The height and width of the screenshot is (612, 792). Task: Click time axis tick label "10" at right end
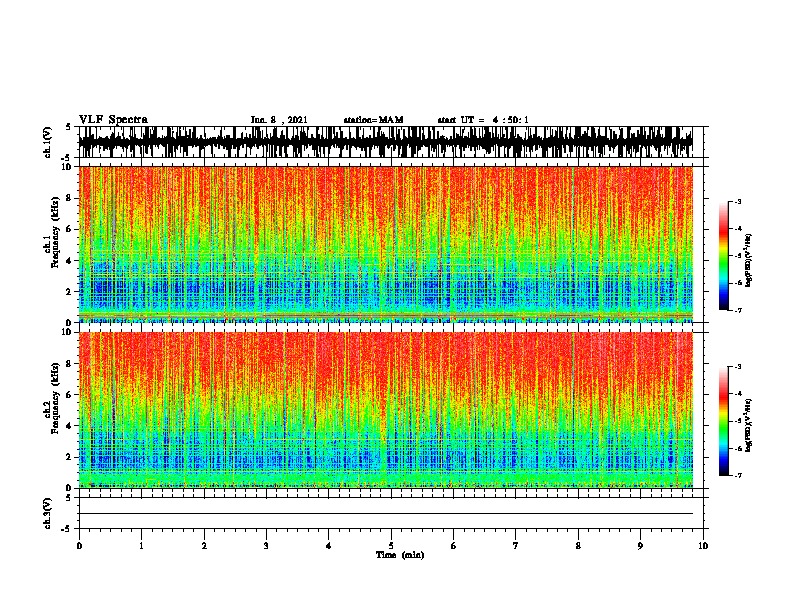tap(703, 546)
